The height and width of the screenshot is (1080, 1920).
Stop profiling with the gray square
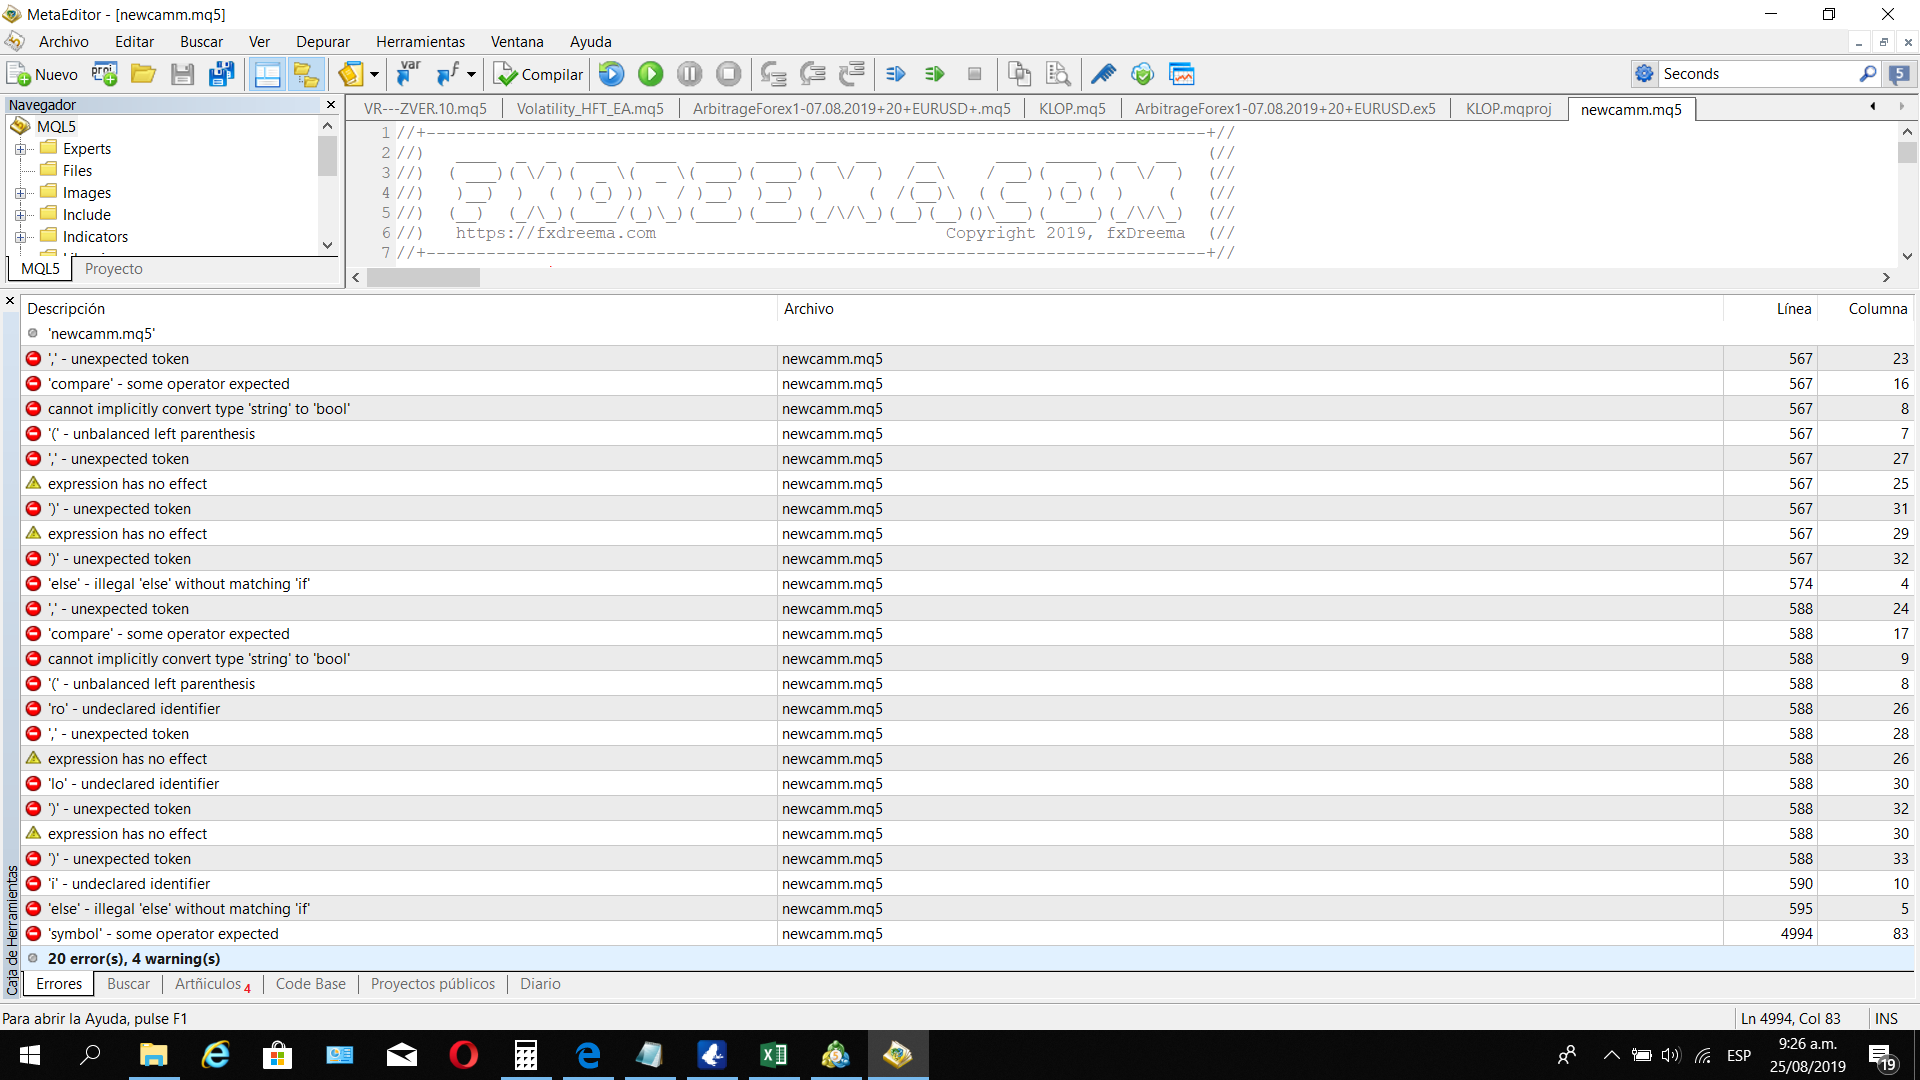click(974, 74)
